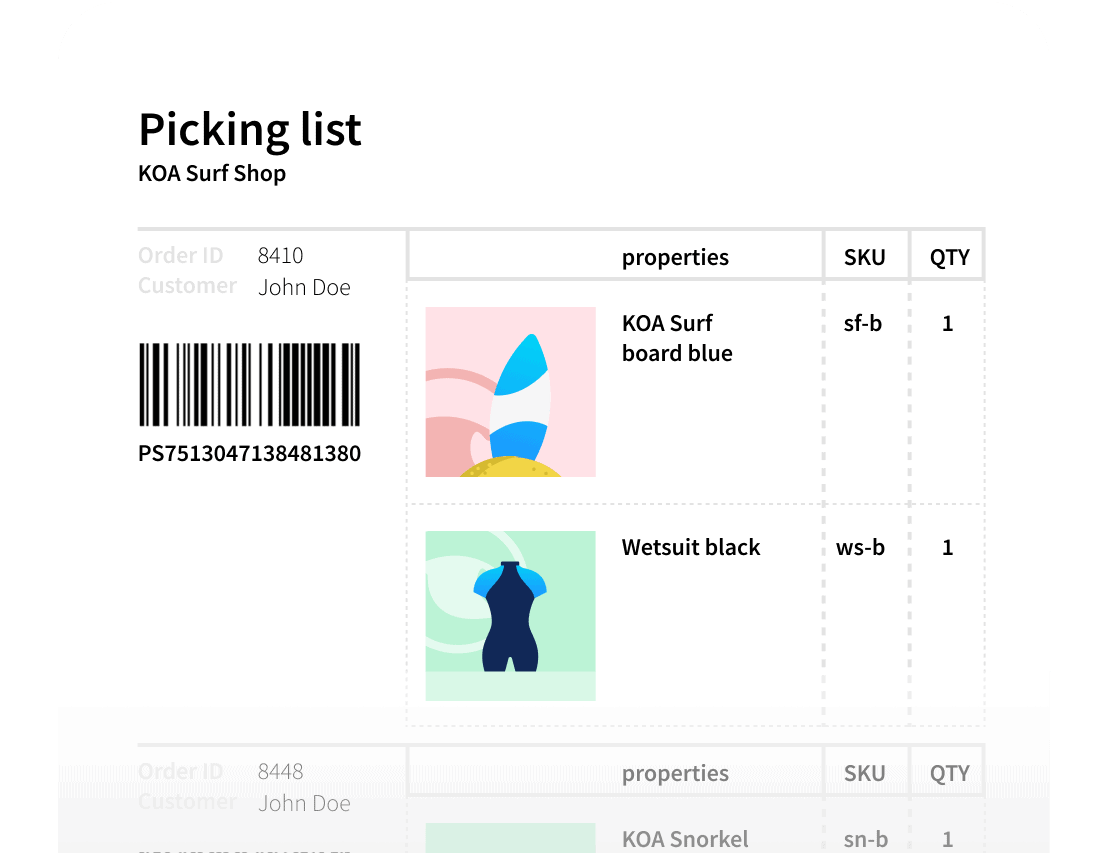Click SKU code sf-b
The height and width of the screenshot is (853, 1108).
tap(862, 323)
